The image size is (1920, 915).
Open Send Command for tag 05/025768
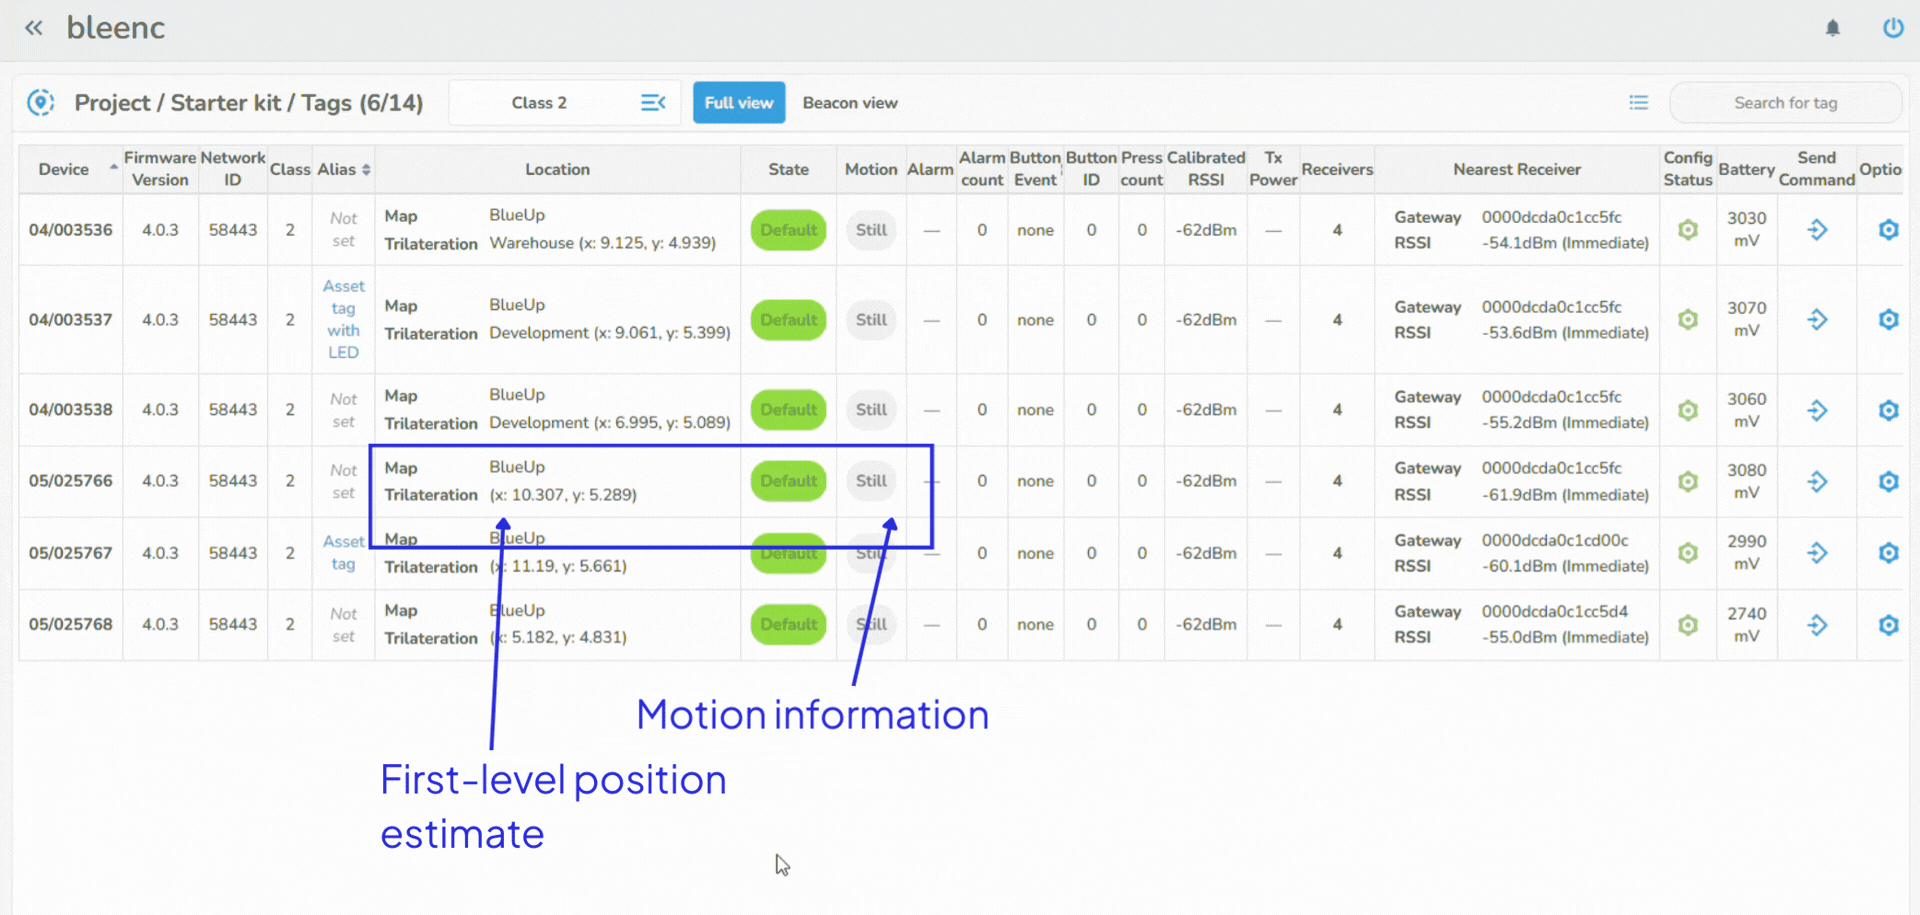point(1818,624)
